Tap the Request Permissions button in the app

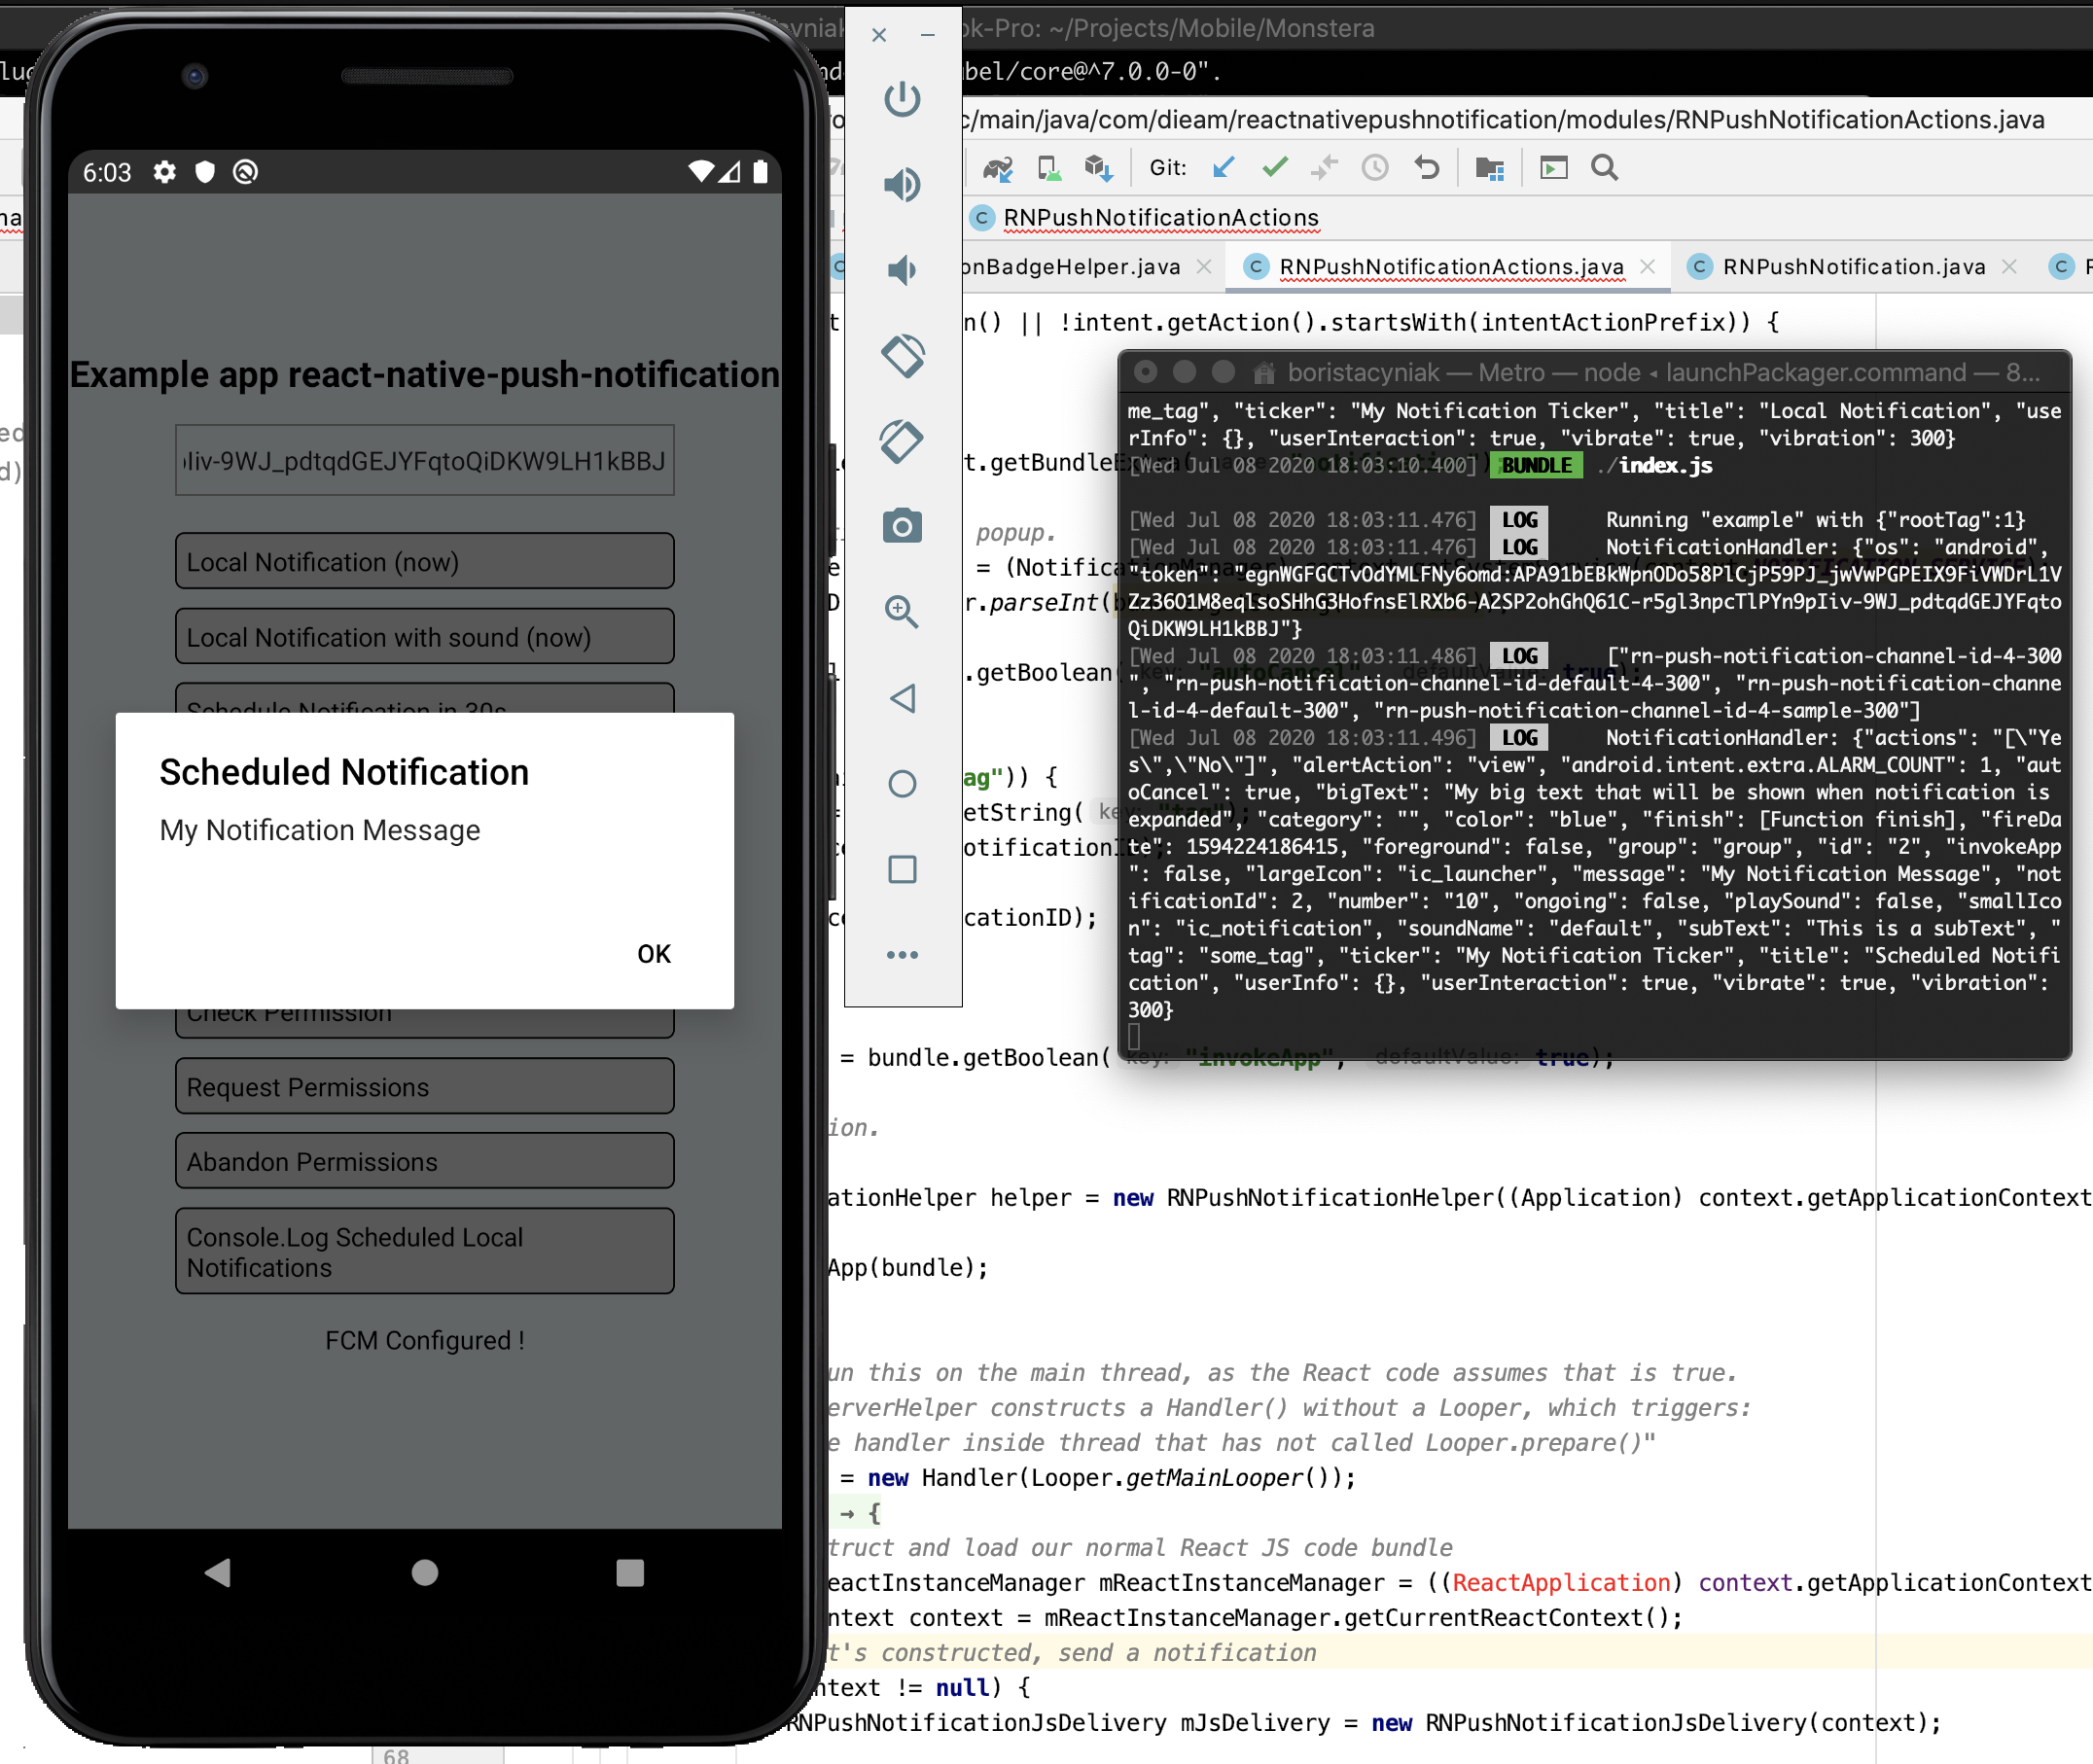[x=424, y=1086]
